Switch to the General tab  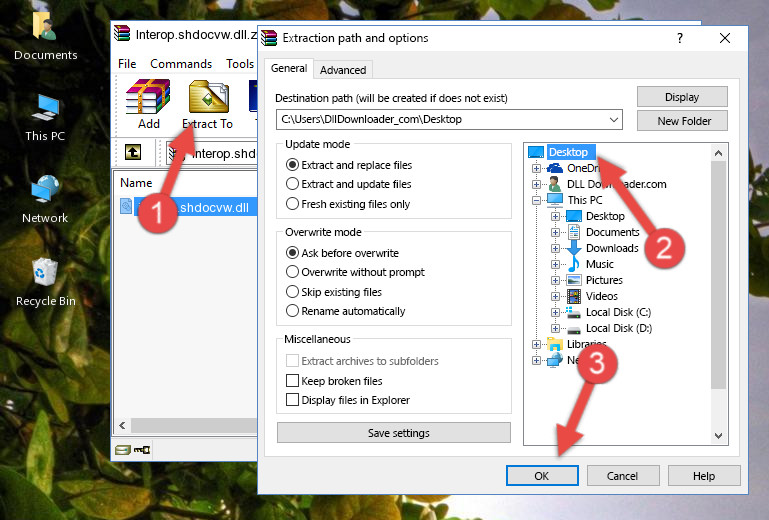pos(289,69)
